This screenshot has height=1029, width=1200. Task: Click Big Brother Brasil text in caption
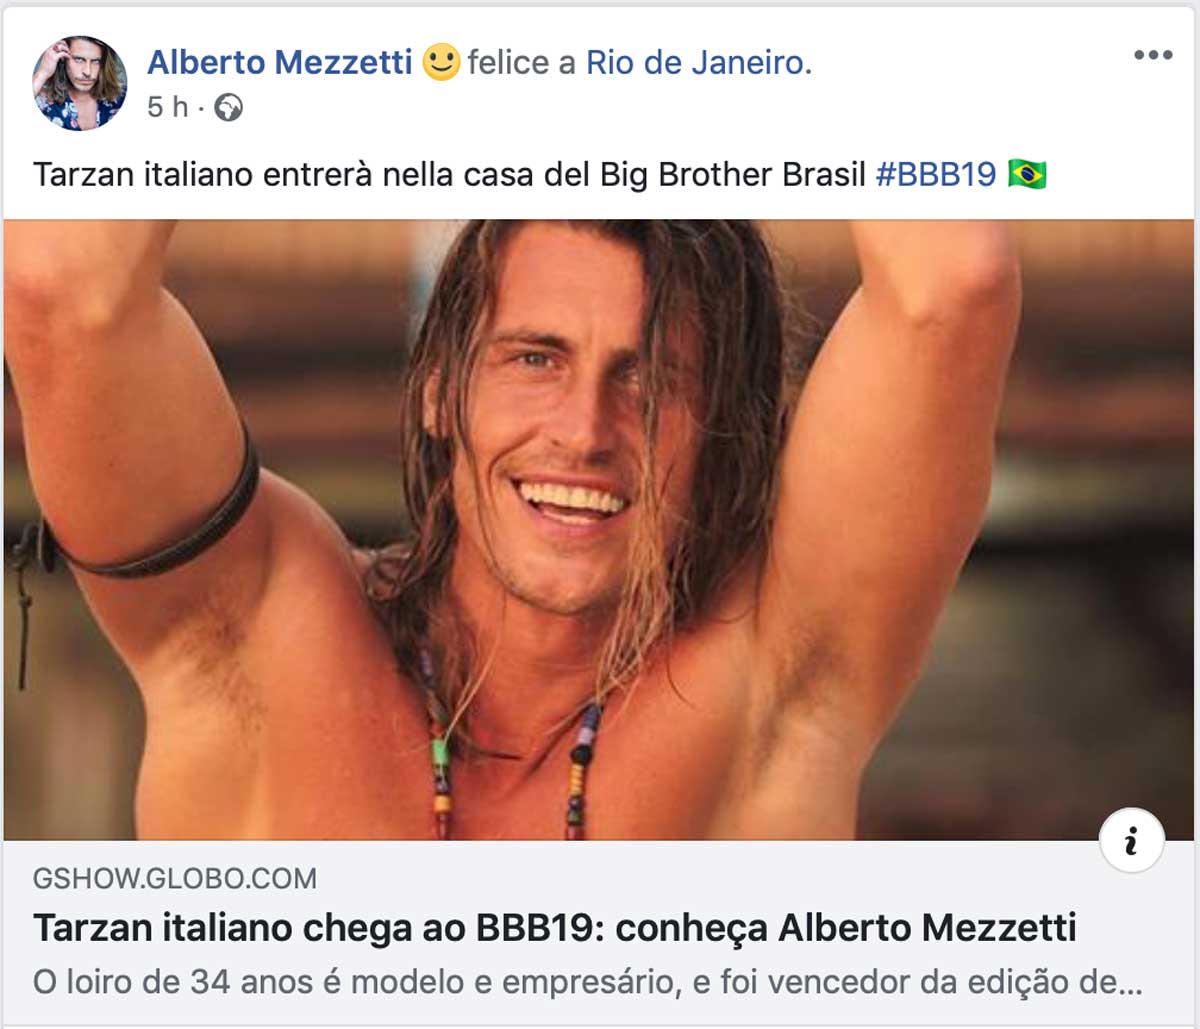(x=732, y=174)
